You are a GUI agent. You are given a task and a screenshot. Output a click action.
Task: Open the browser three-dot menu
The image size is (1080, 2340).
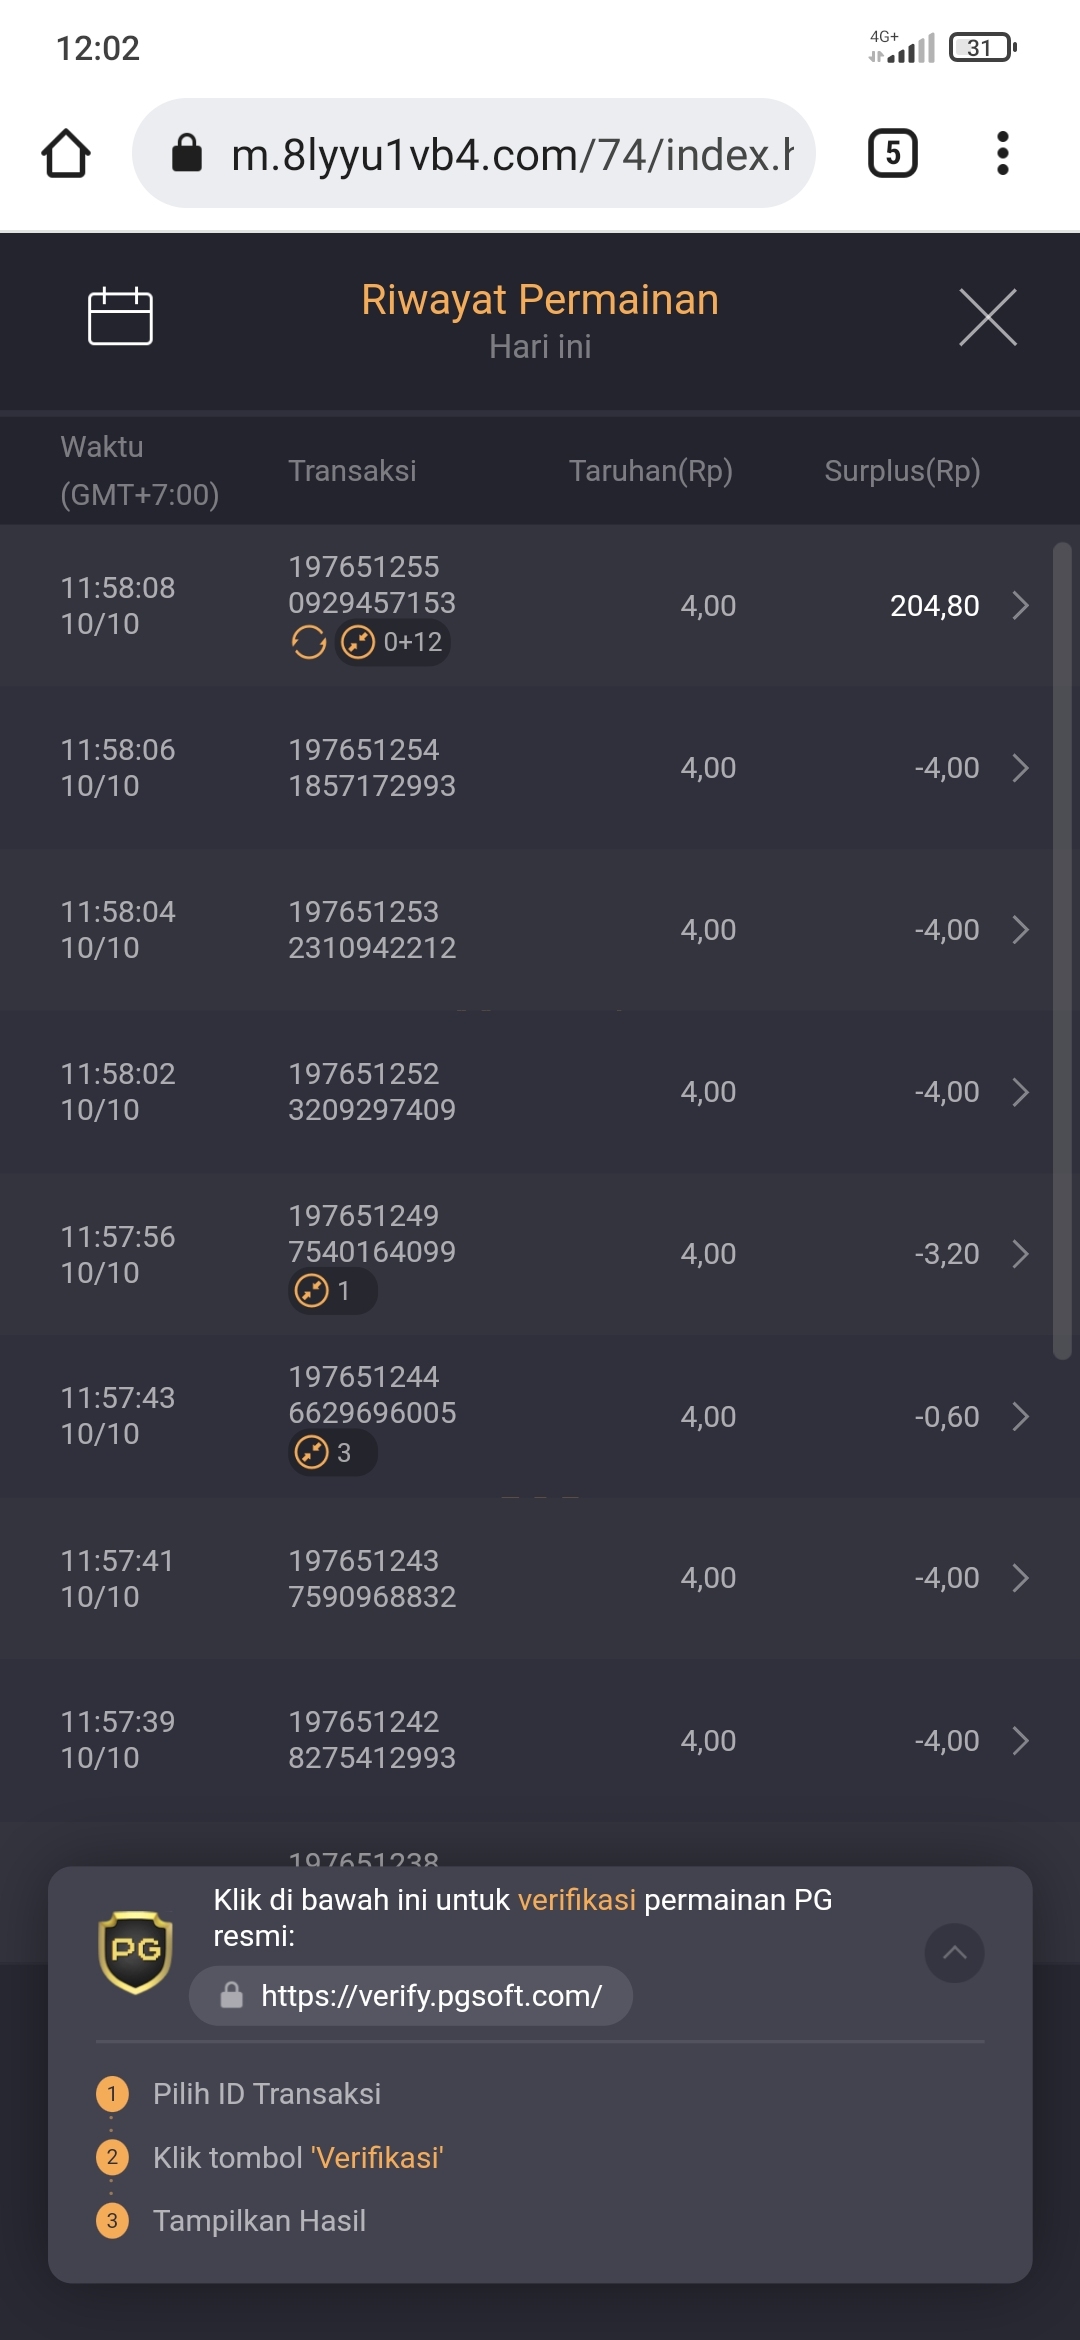coord(1002,154)
